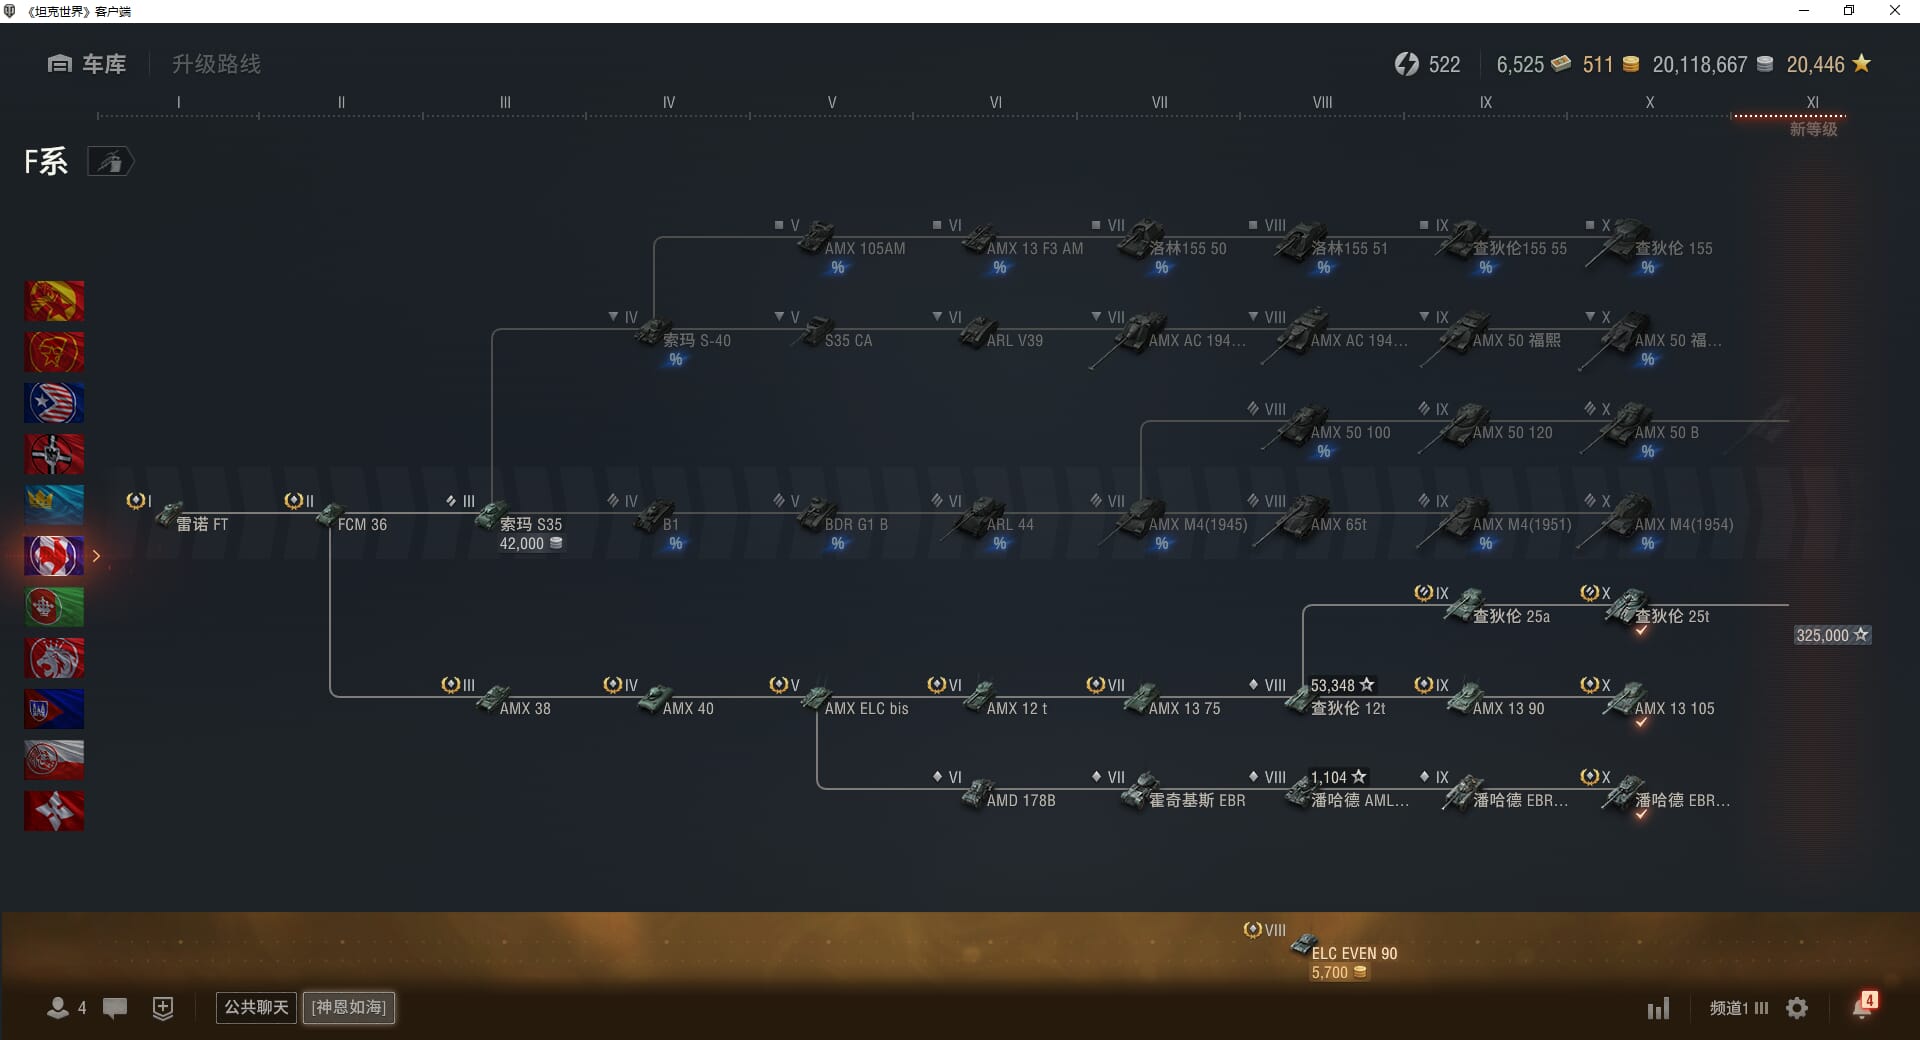The image size is (1920, 1040).
Task: Choose the Swedish three-crowns nation flag
Action: pyautogui.click(x=54, y=505)
